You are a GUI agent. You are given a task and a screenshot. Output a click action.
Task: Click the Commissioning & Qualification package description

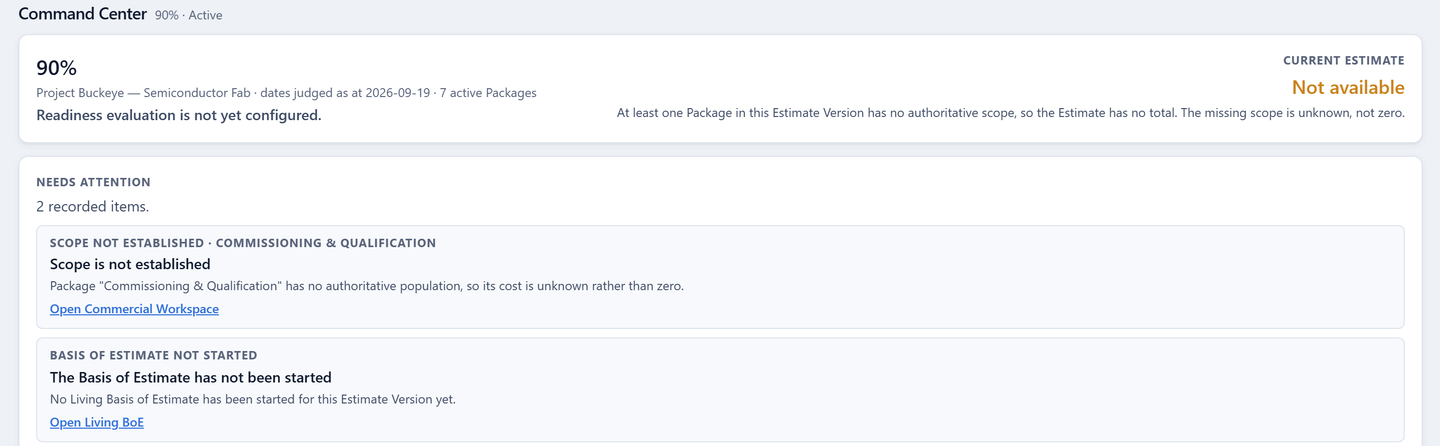[x=367, y=286]
